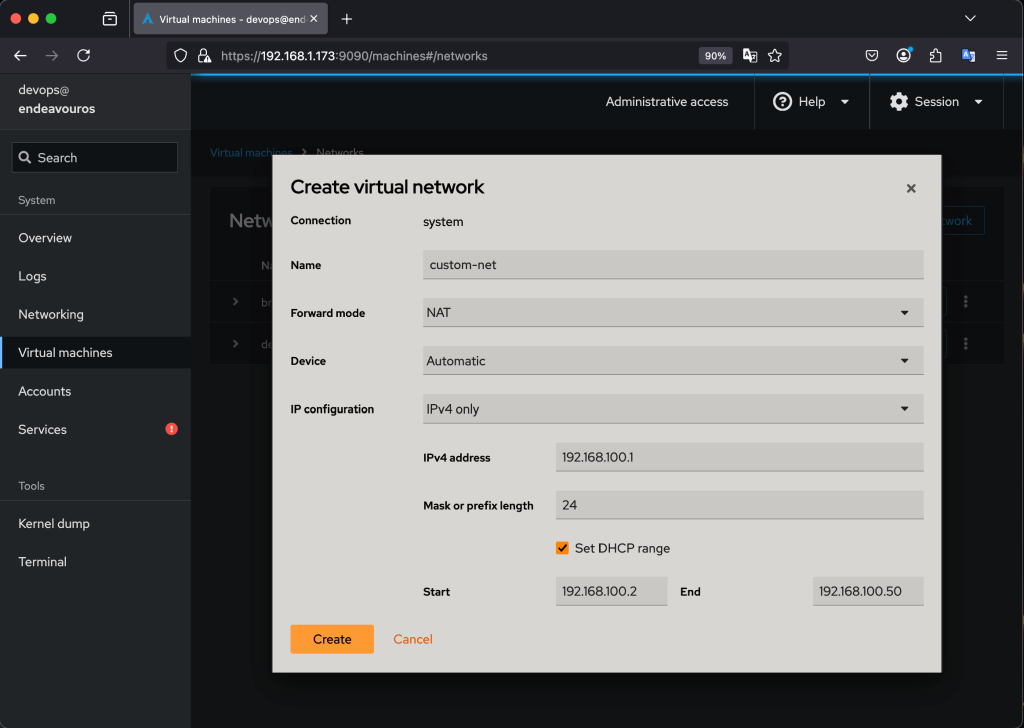1024x728 pixels.
Task: Click the Create button
Action: click(x=332, y=639)
